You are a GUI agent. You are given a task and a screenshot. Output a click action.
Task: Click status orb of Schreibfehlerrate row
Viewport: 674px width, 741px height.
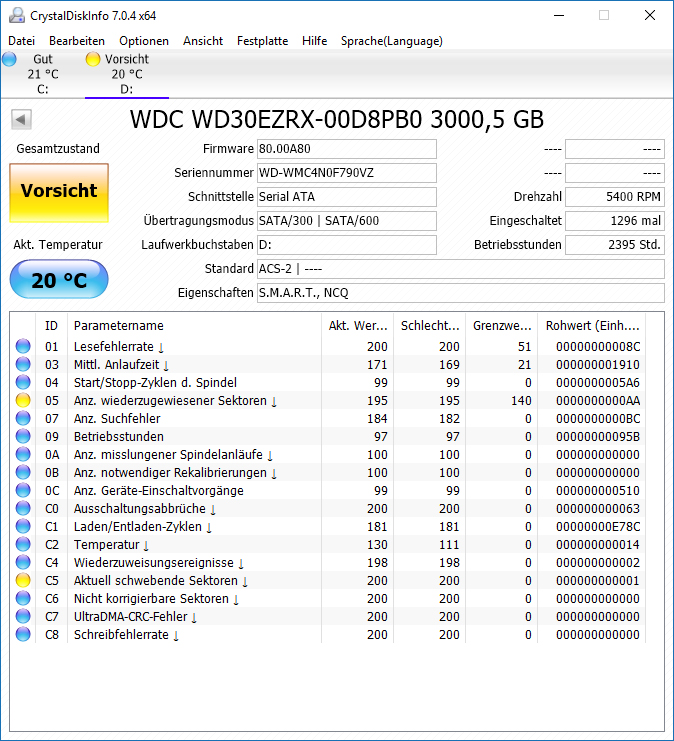[x=23, y=634]
